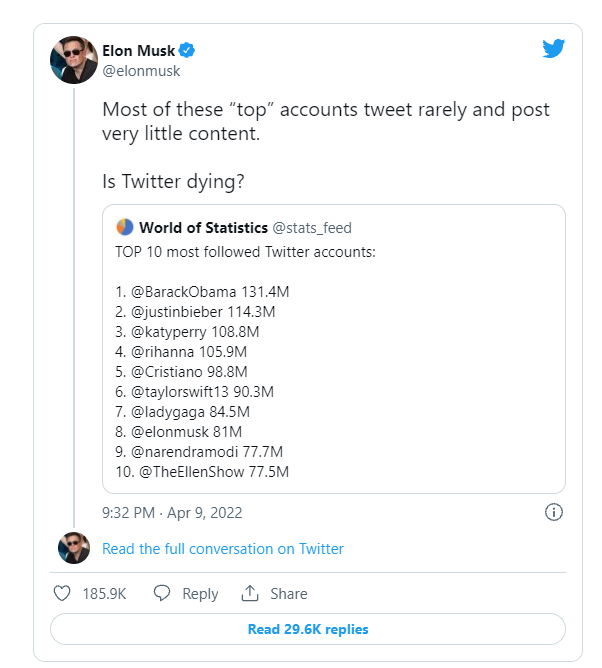Click the @elonmusk handle

(x=141, y=71)
